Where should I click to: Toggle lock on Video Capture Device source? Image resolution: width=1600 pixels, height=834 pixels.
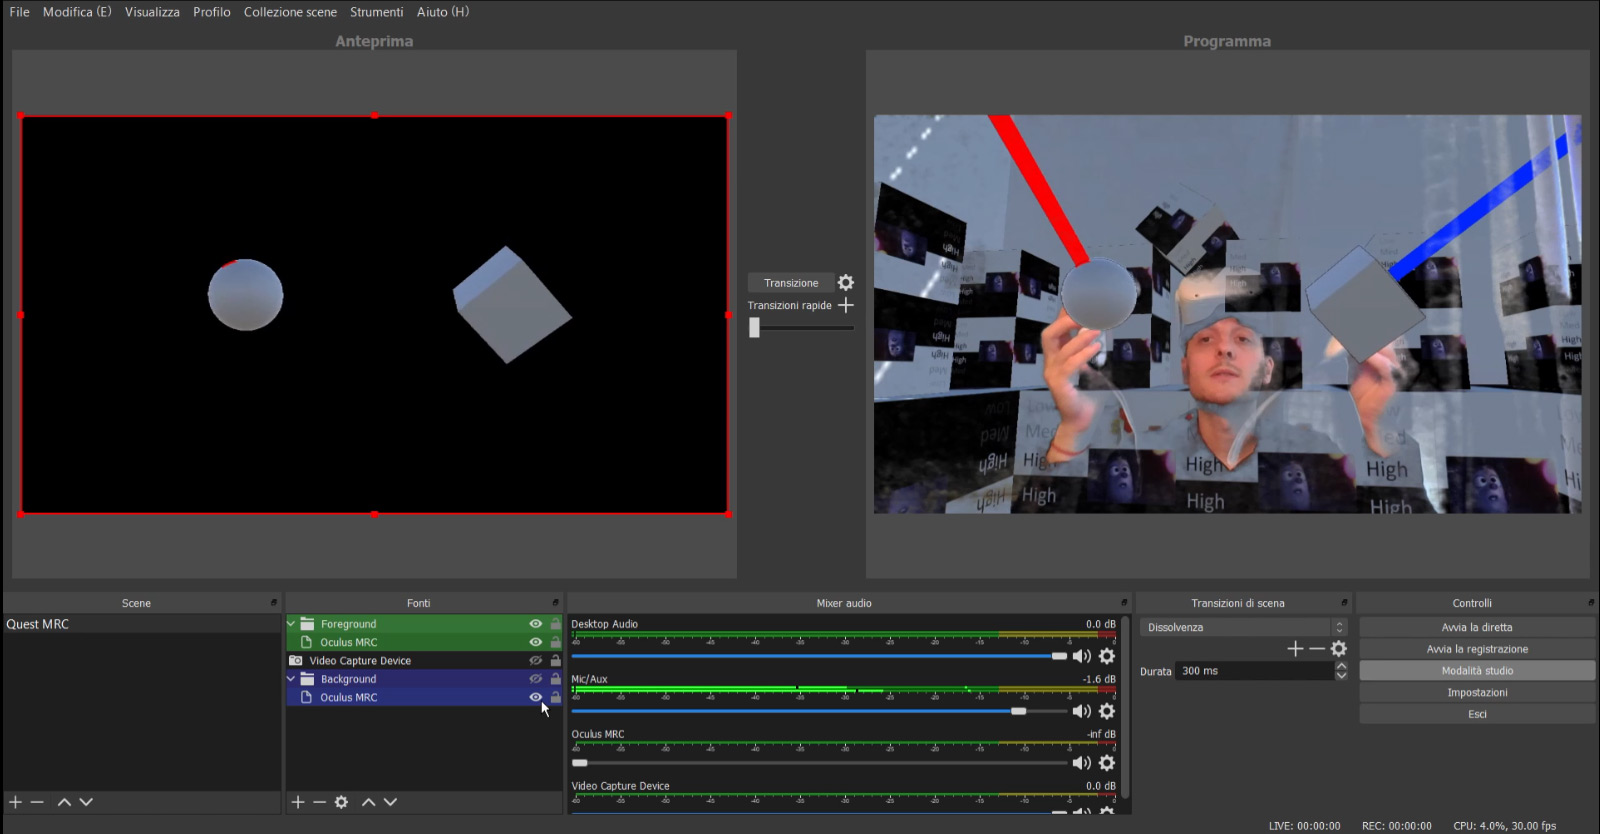click(x=556, y=661)
